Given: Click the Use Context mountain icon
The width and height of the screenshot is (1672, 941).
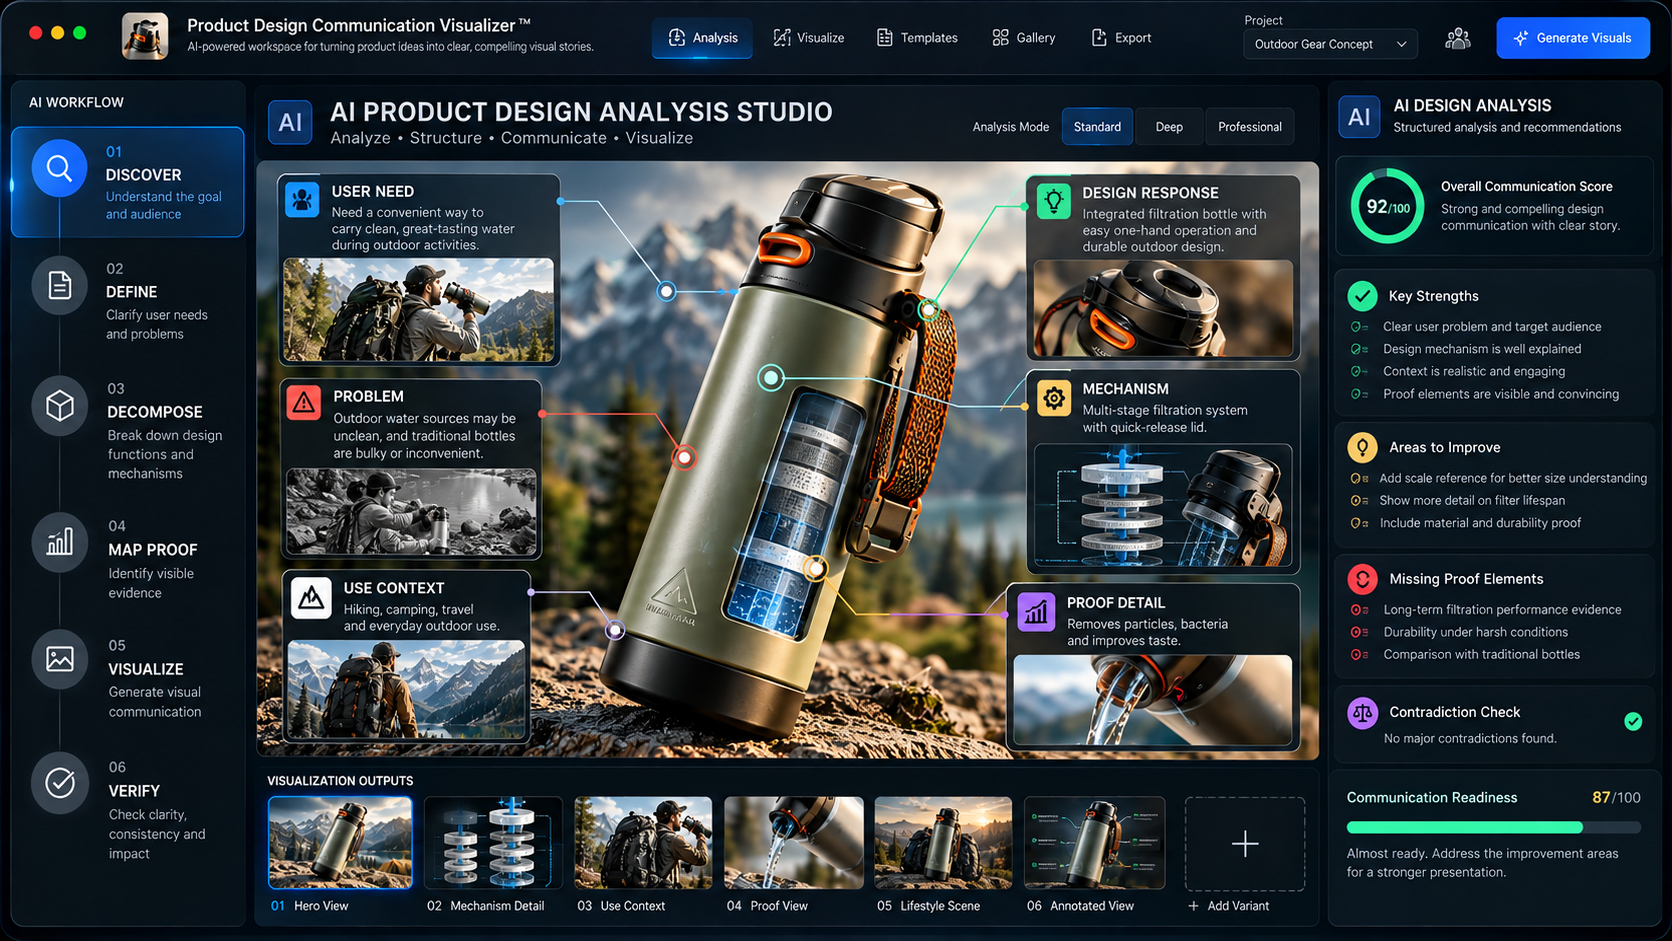Looking at the screenshot, I should 311,598.
